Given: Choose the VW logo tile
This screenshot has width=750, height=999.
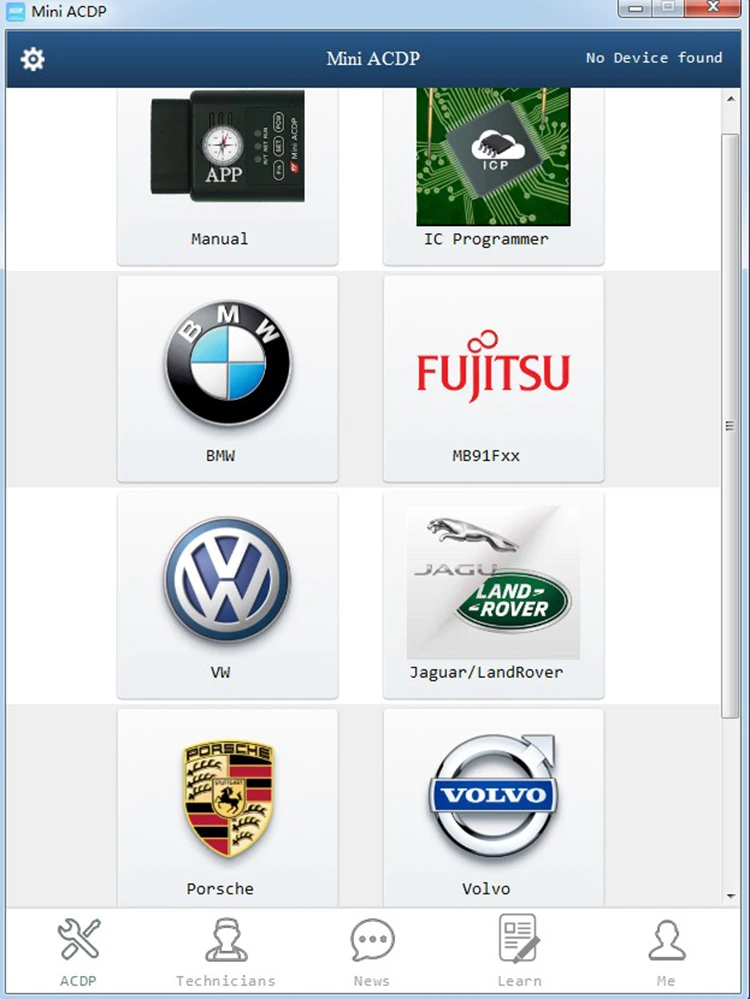Looking at the screenshot, I should 227,596.
